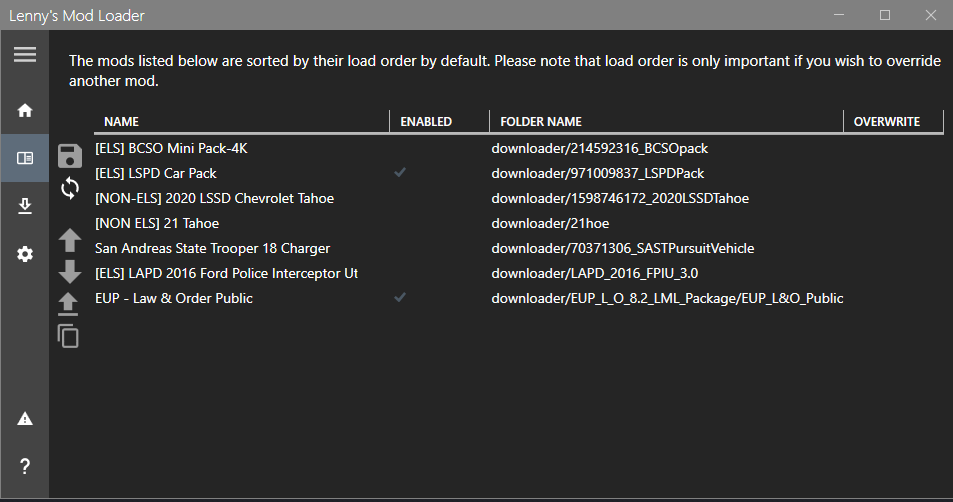Click the save floppy disk icon
953x502 pixels.
point(70,155)
